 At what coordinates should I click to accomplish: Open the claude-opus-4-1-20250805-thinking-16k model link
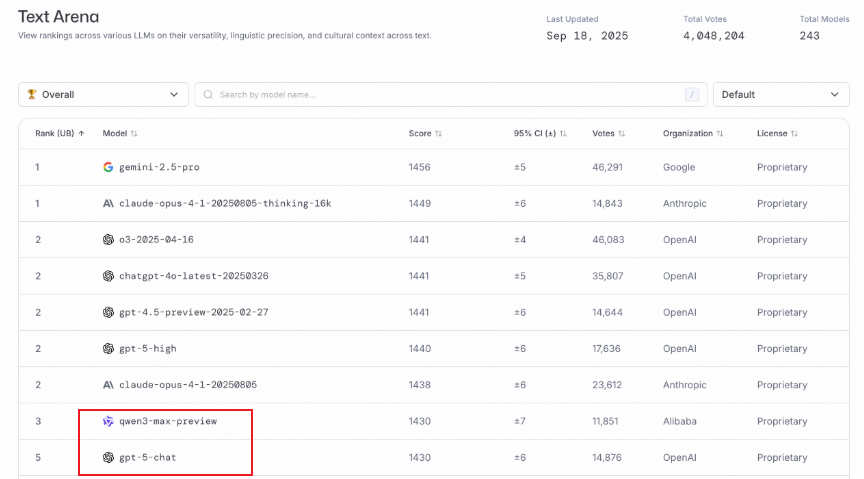[225, 203]
